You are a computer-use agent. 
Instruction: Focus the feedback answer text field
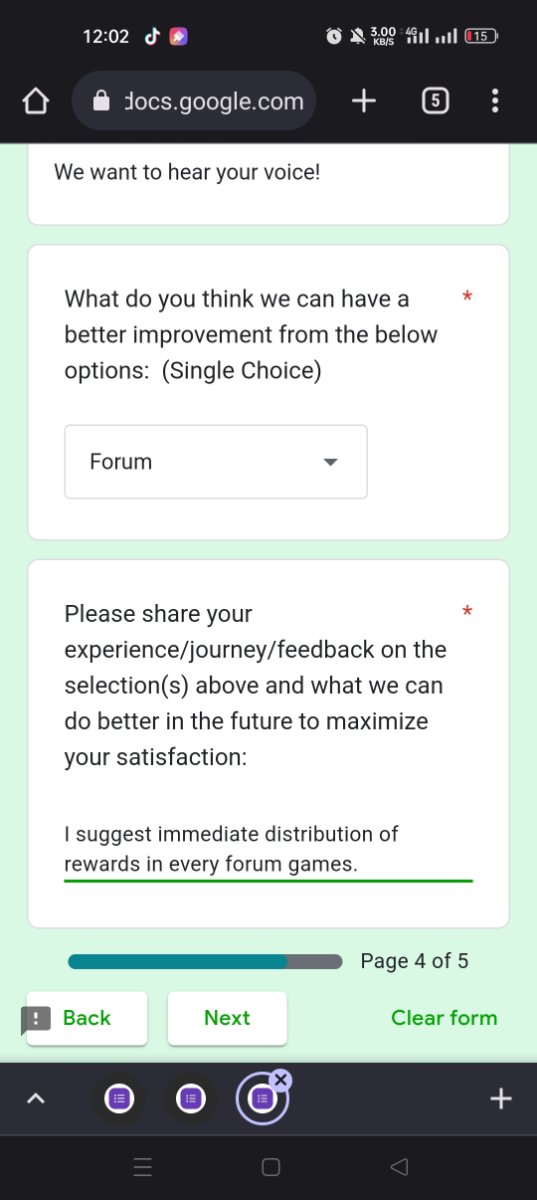coord(268,849)
